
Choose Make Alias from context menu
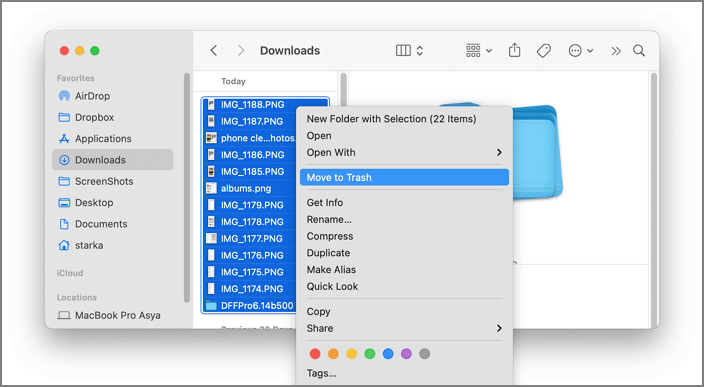pos(404,270)
